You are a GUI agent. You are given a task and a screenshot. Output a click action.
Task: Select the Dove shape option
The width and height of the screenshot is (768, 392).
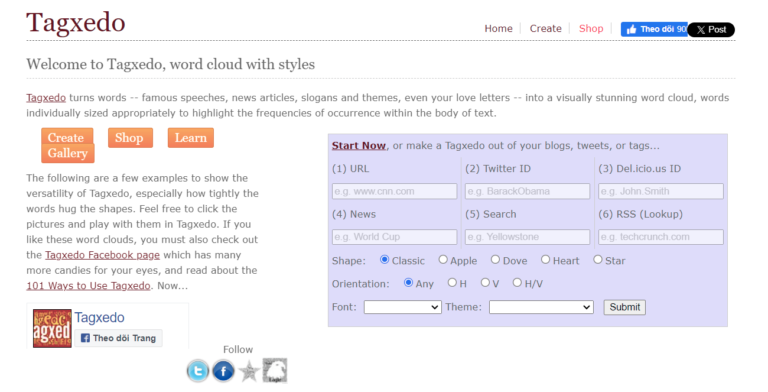495,260
